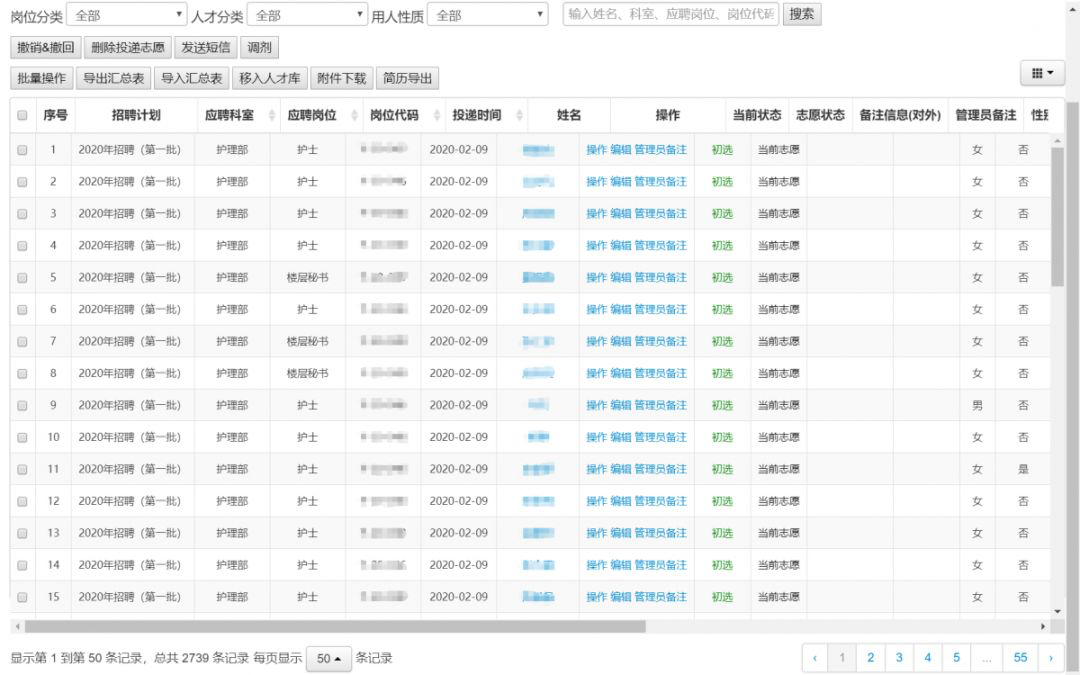Image resolution: width=1080 pixels, height=675 pixels.
Task: Go to page 55 via pagination
Action: coord(1019,657)
